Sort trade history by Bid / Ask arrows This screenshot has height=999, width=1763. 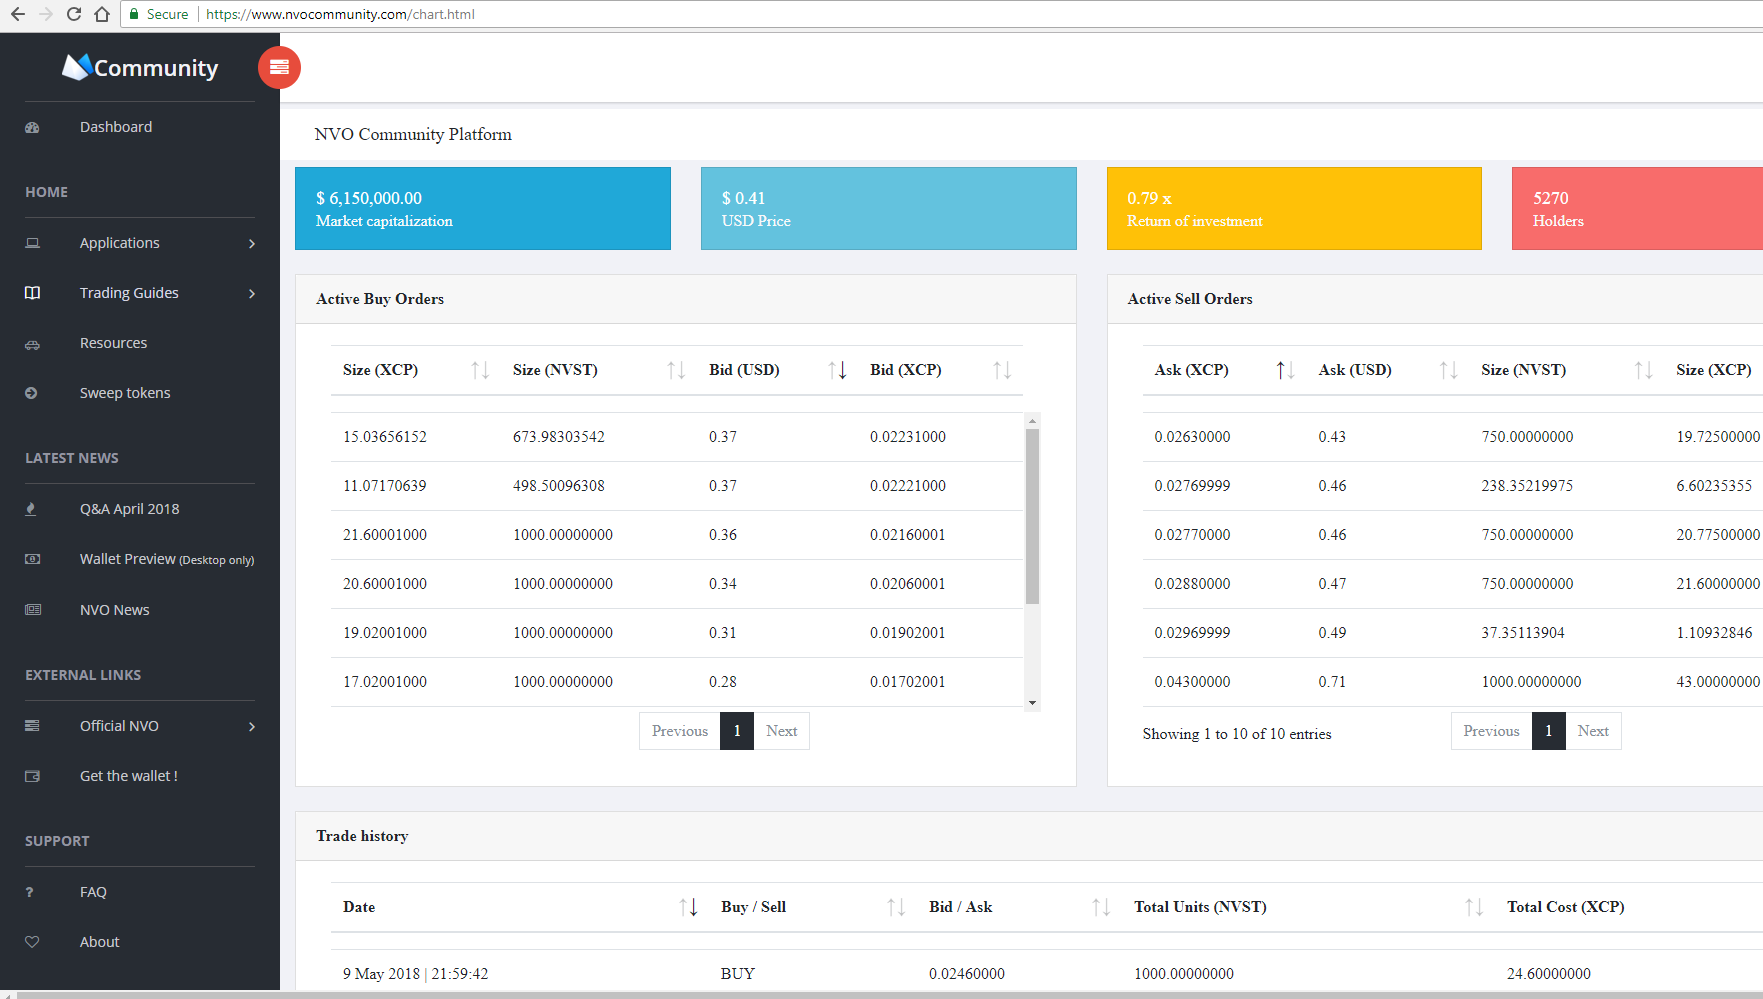click(1101, 907)
